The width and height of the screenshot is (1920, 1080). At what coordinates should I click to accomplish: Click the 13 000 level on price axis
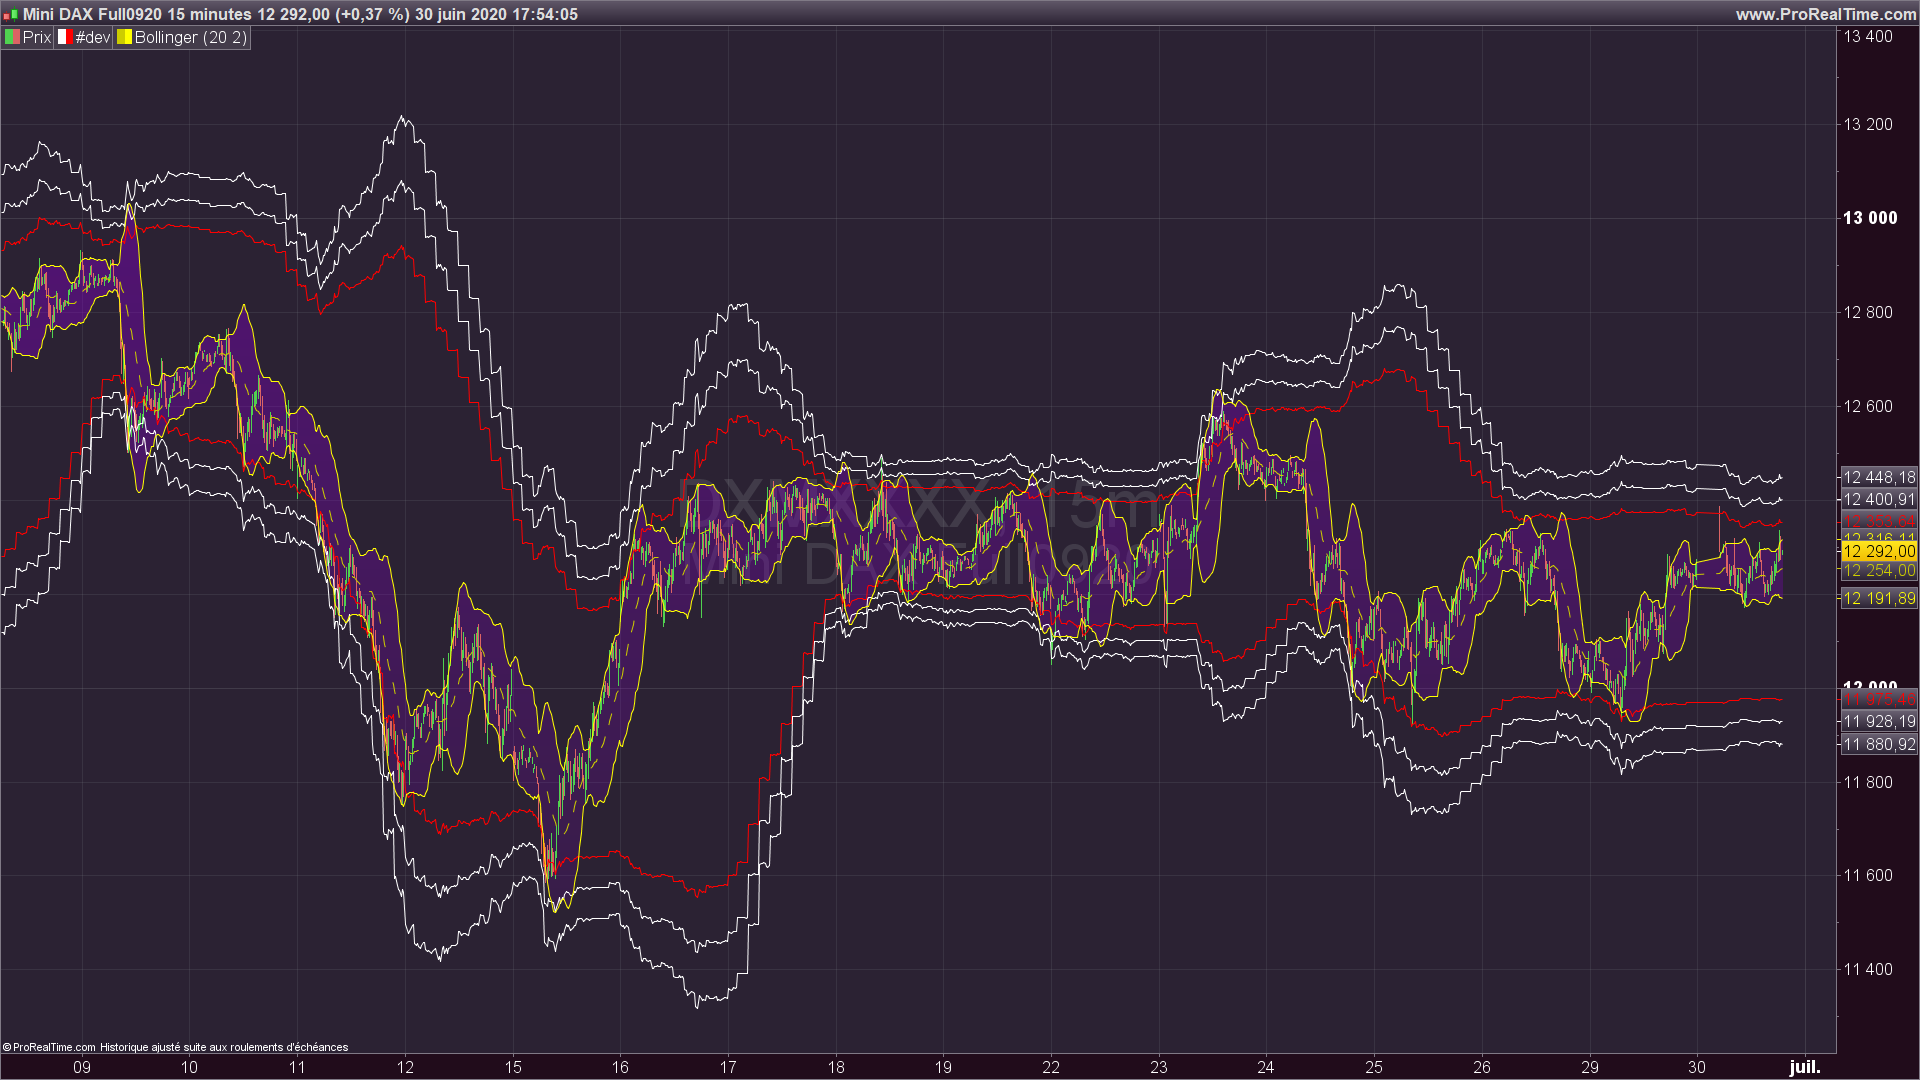click(x=1869, y=218)
